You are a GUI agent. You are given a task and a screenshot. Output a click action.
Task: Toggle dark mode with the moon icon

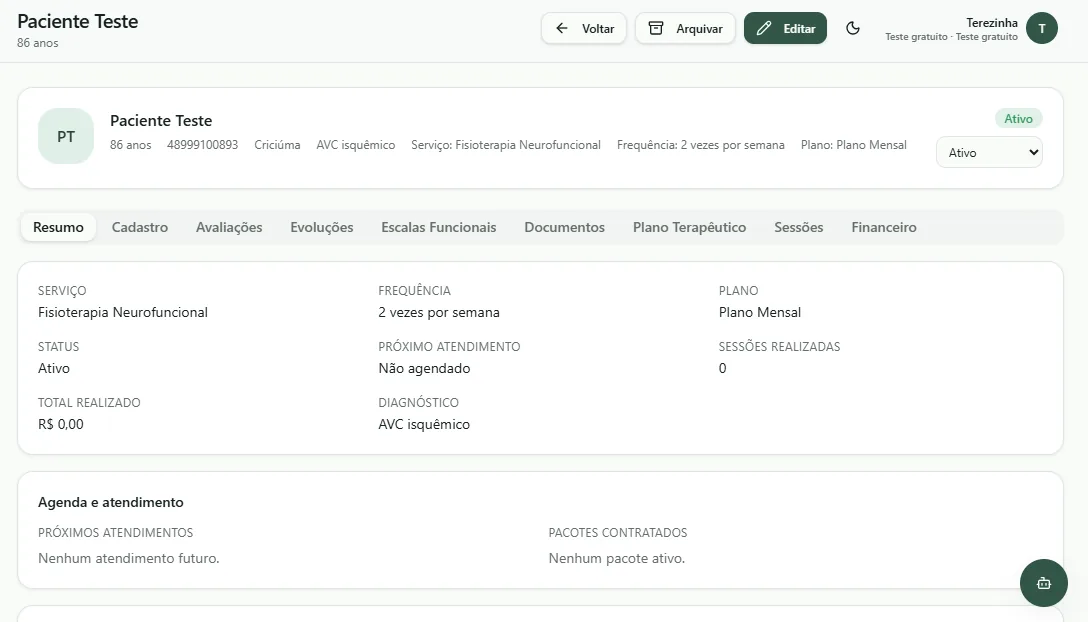pos(853,28)
